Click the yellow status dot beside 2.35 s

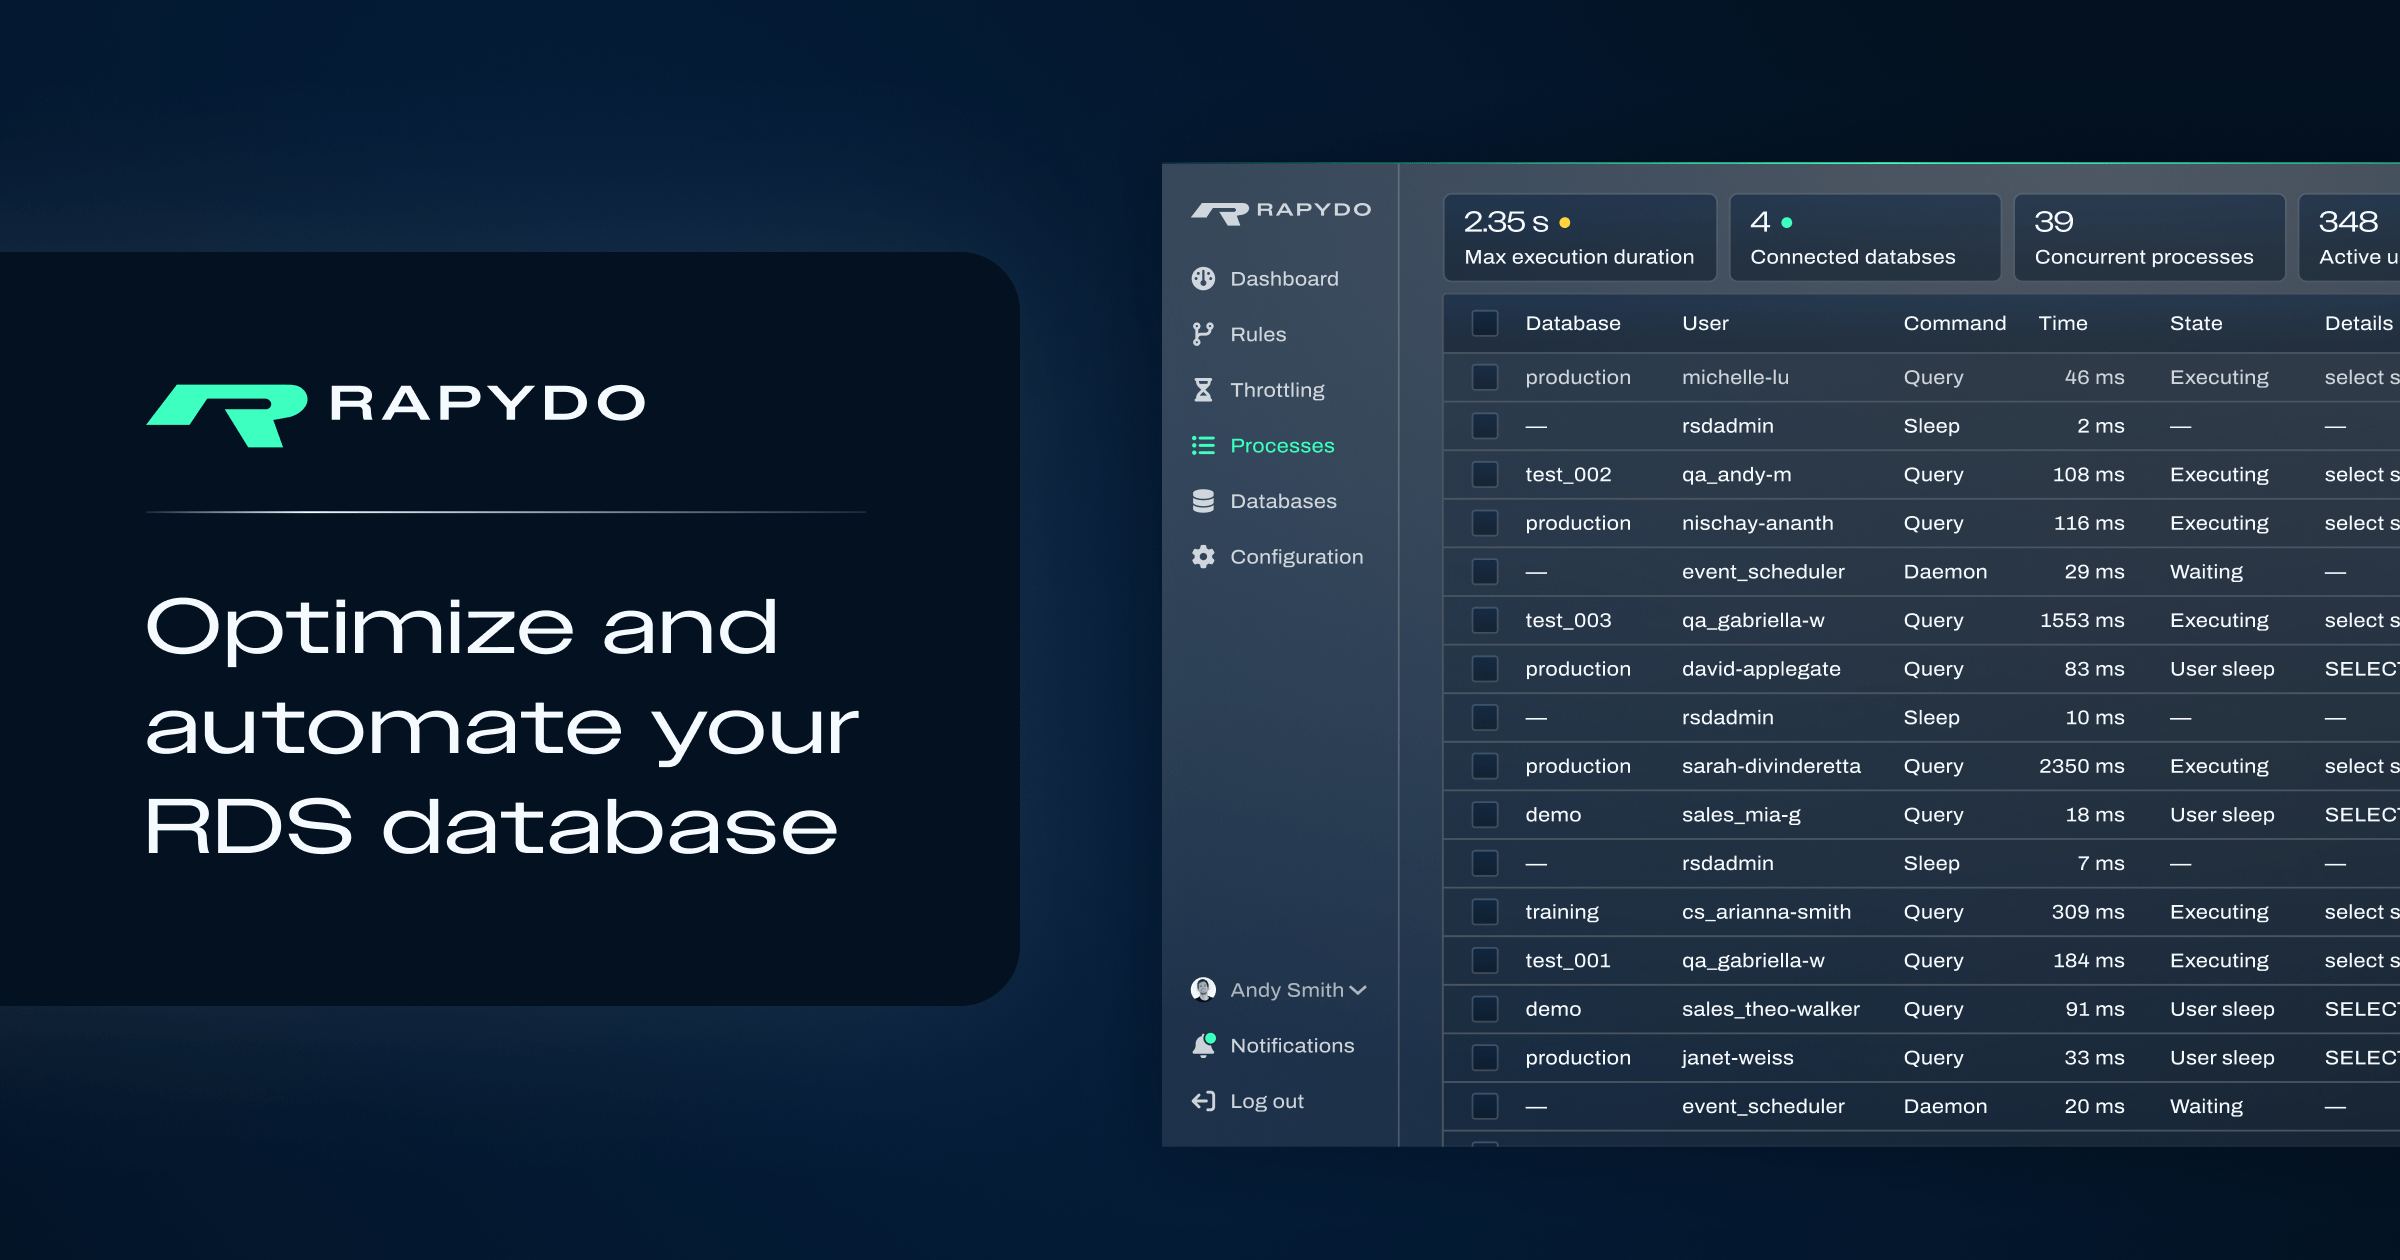coord(1564,220)
